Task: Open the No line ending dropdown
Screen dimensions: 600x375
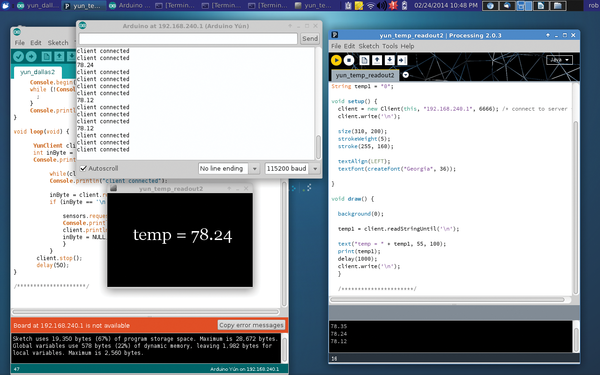Action: click(x=229, y=168)
